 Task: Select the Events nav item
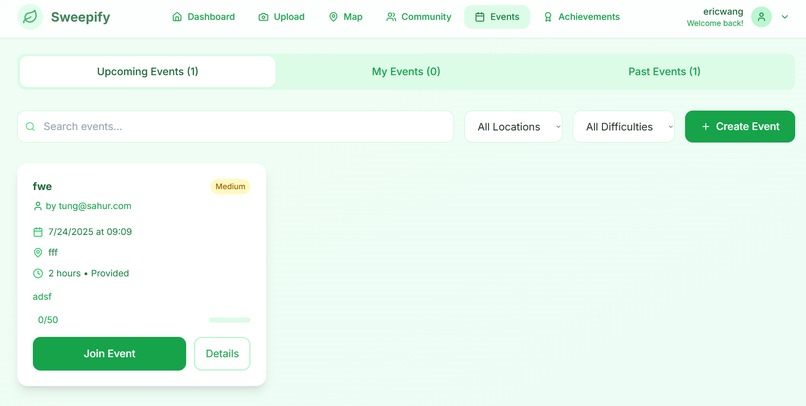tap(497, 17)
